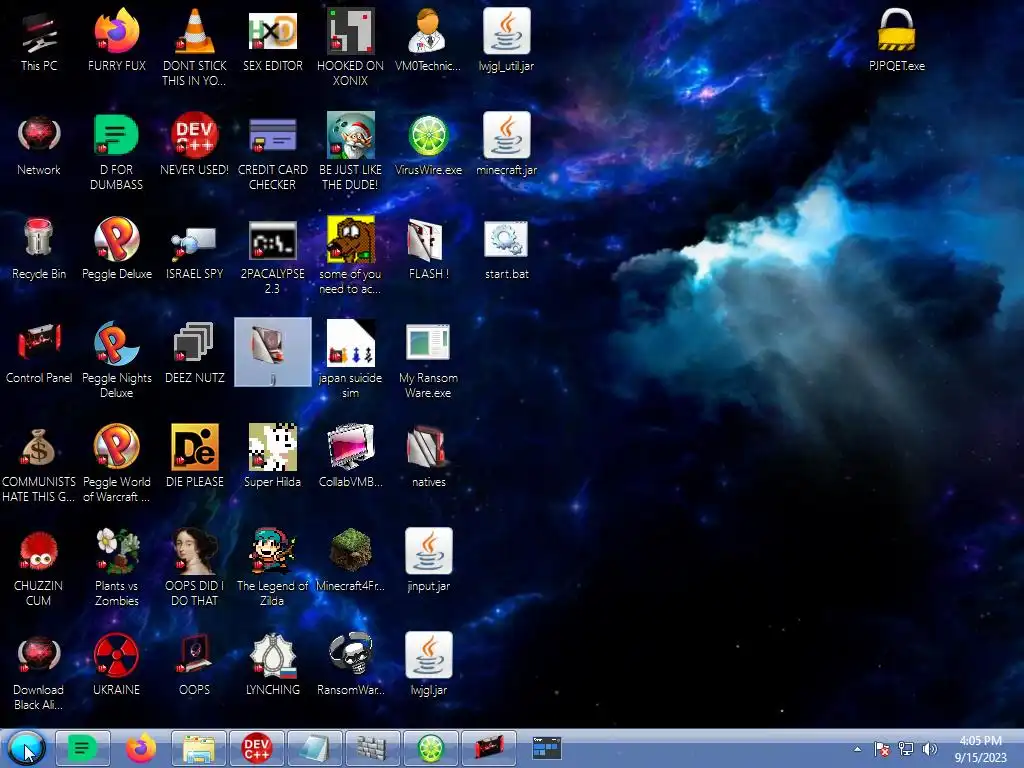
Task: Select the FURRY FUX Firefox shortcut
Action: click(x=116, y=40)
